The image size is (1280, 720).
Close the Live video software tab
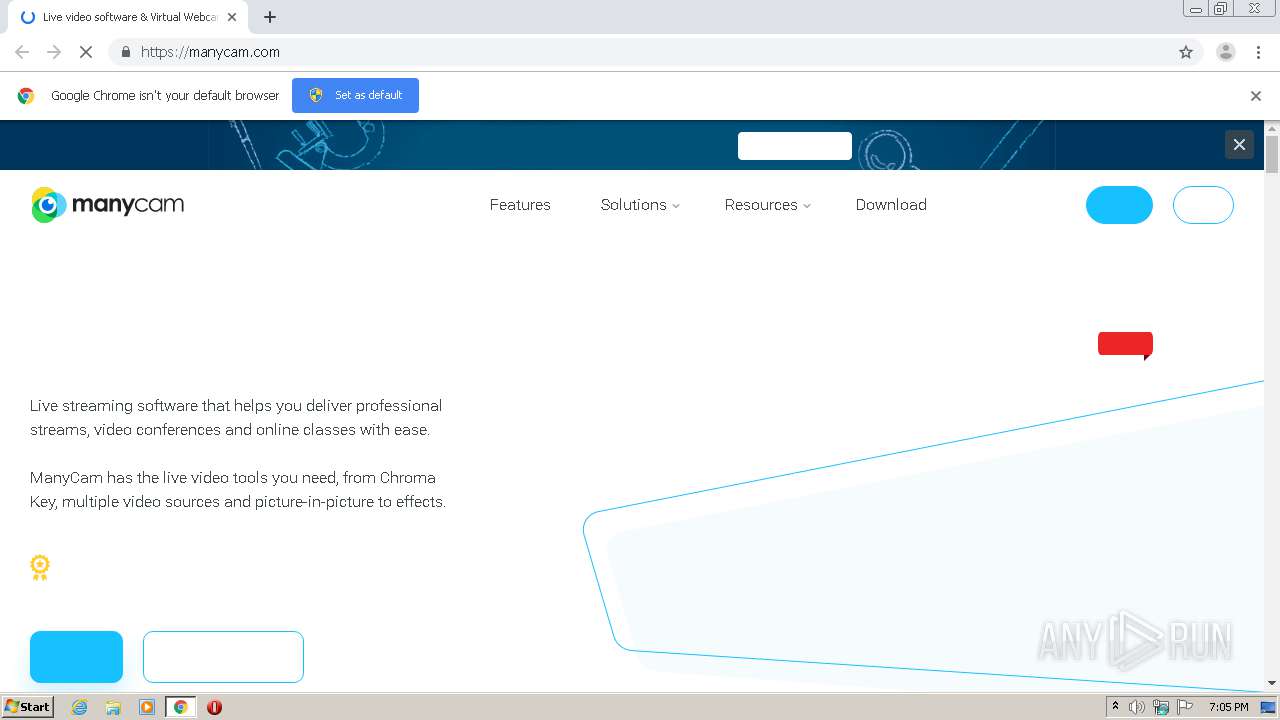pyautogui.click(x=232, y=17)
